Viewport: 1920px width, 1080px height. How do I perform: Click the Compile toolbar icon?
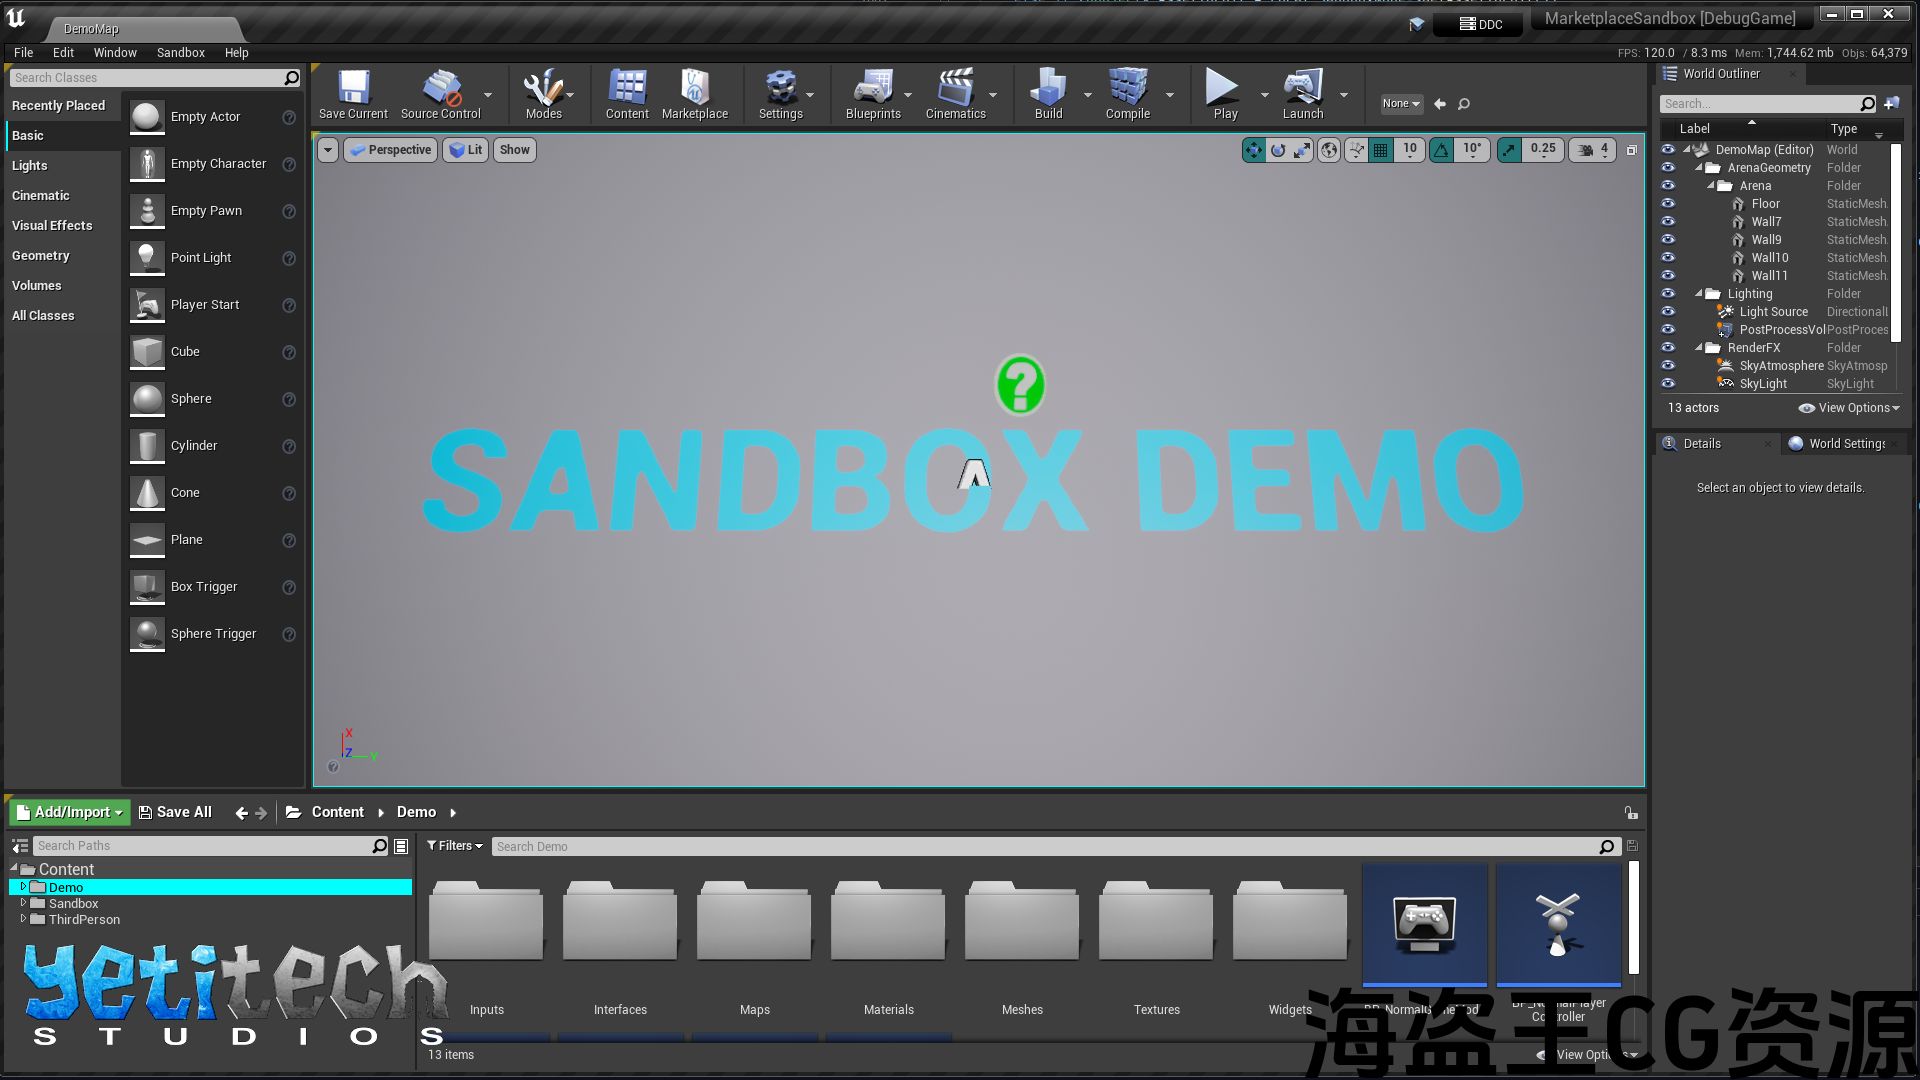pos(1127,89)
